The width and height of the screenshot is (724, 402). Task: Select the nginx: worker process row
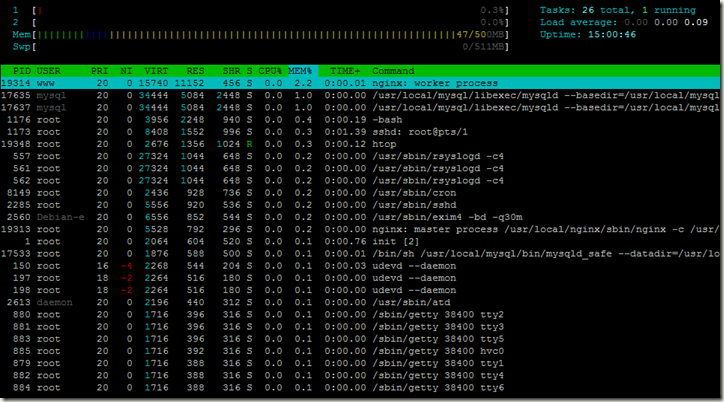pos(360,83)
